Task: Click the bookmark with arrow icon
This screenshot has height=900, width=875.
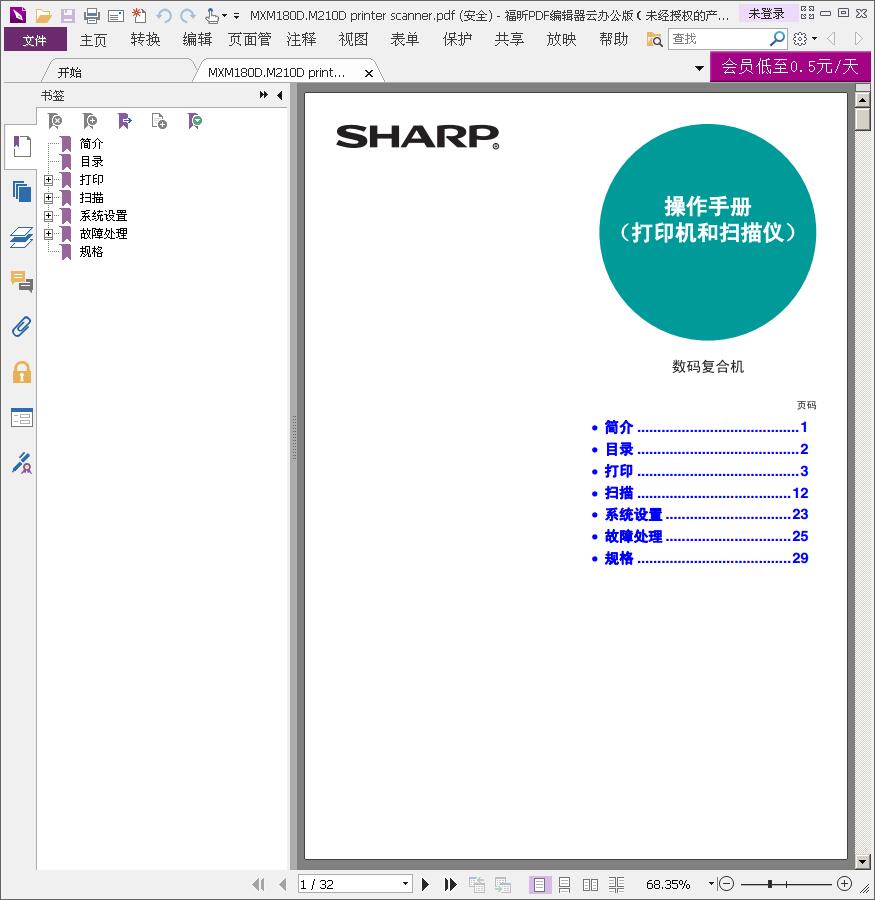Action: click(125, 121)
